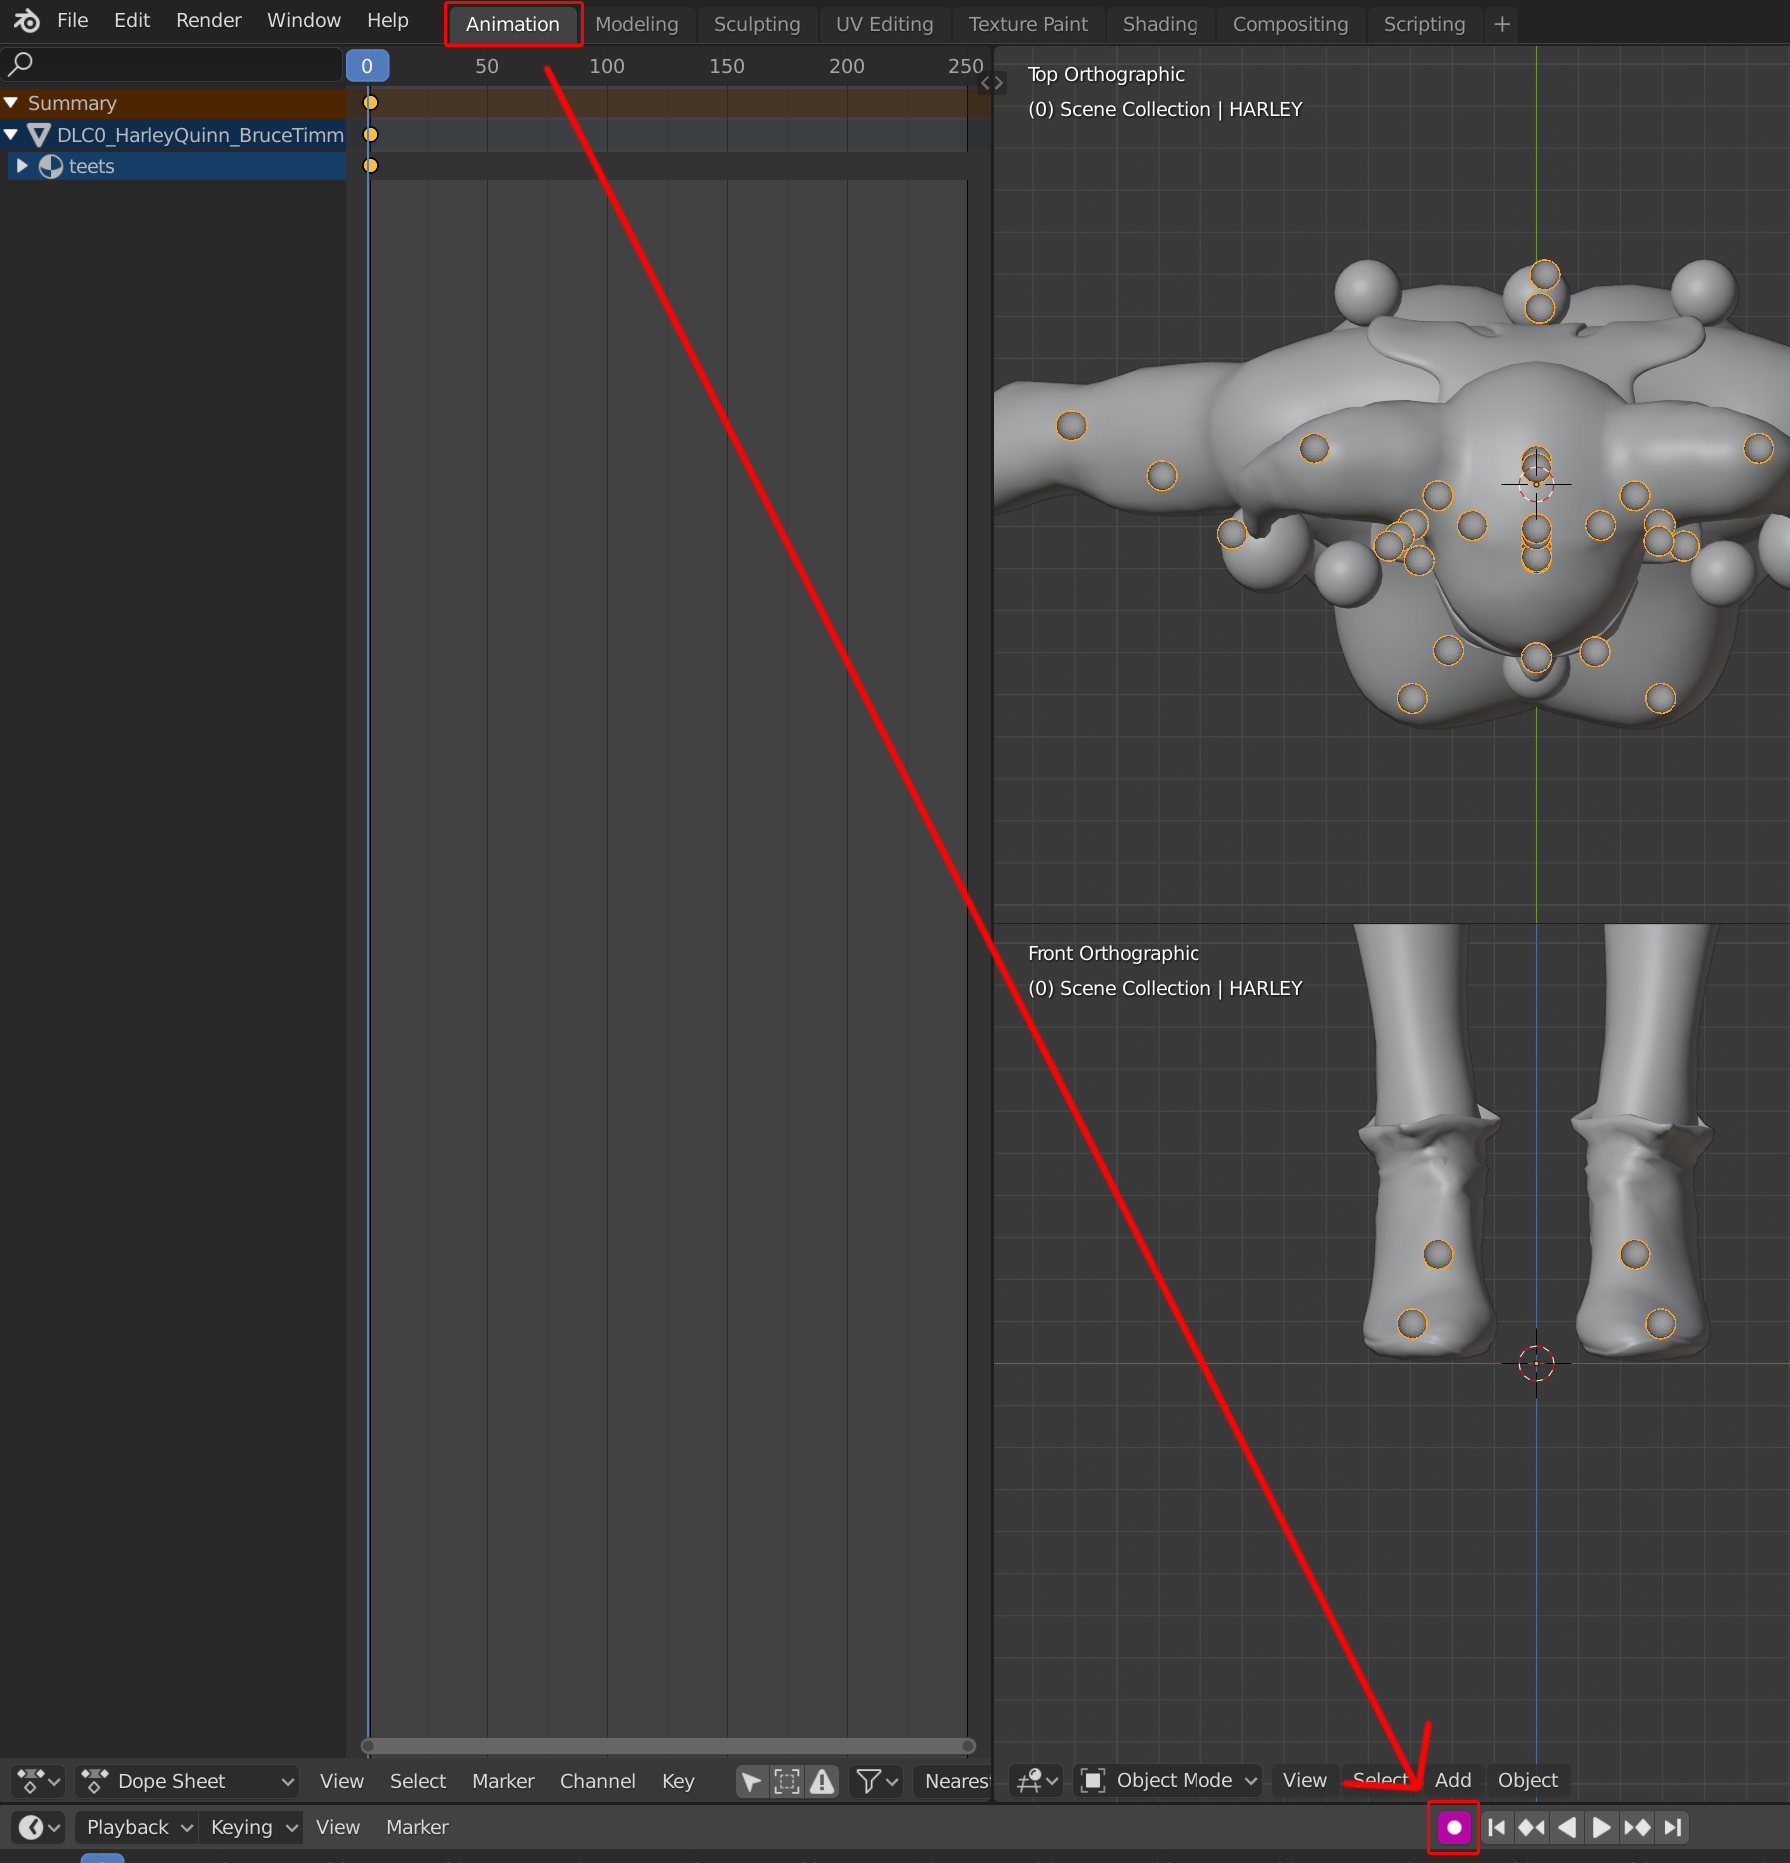Open the timeline Marker menu
This screenshot has width=1790, height=1863.
coord(417,1828)
